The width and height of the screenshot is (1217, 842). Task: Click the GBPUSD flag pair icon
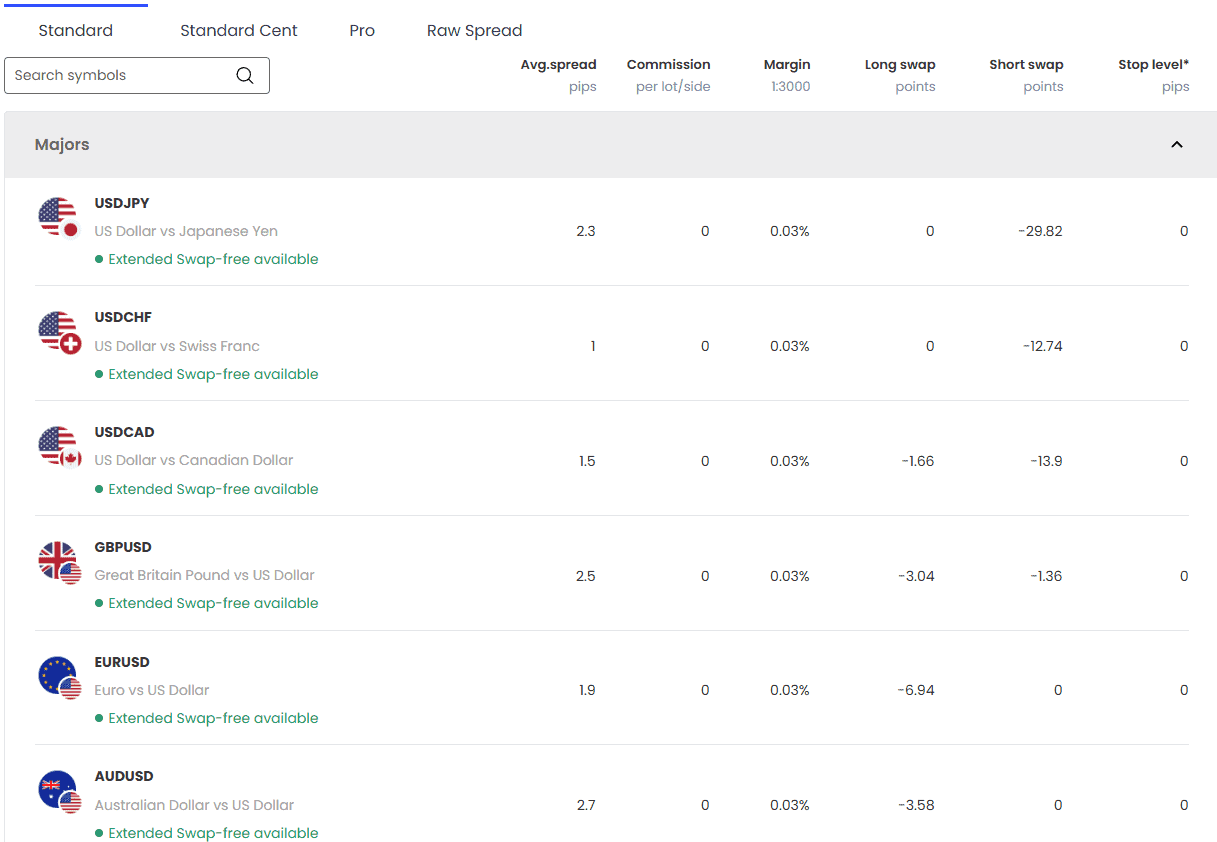click(58, 562)
